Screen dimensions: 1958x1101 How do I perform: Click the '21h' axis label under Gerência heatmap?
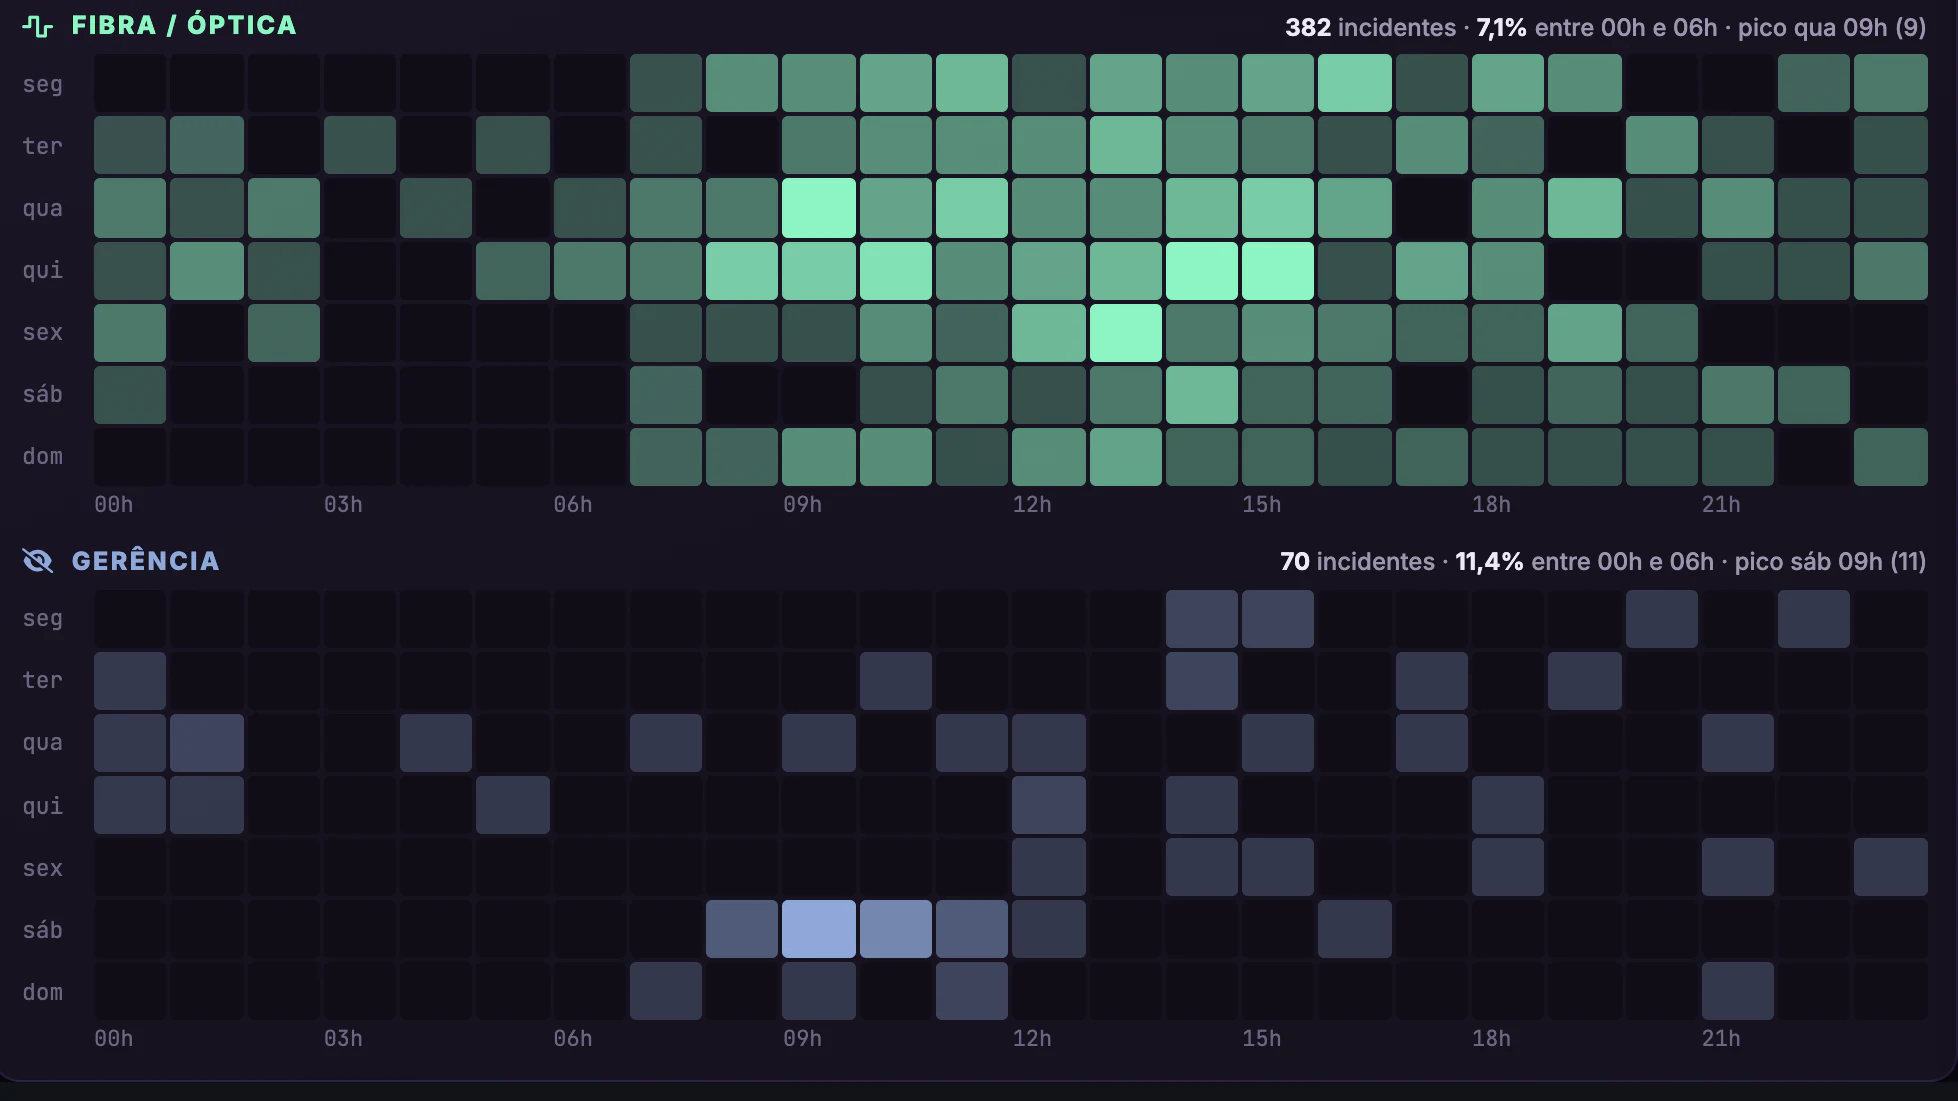click(1722, 1039)
